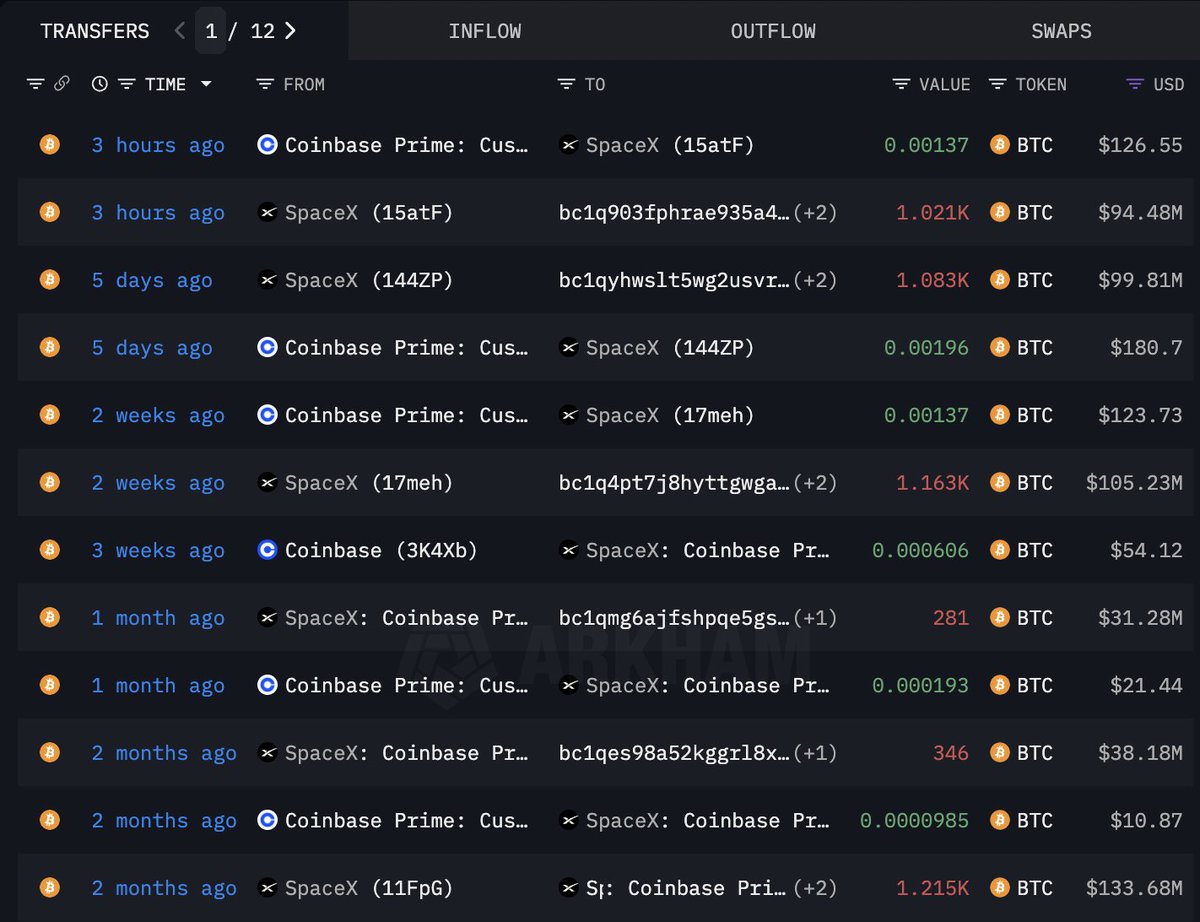Image resolution: width=1200 pixels, height=922 pixels.
Task: Open SpaceX (11FpG) sender link
Action: pyautogui.click(x=369, y=887)
